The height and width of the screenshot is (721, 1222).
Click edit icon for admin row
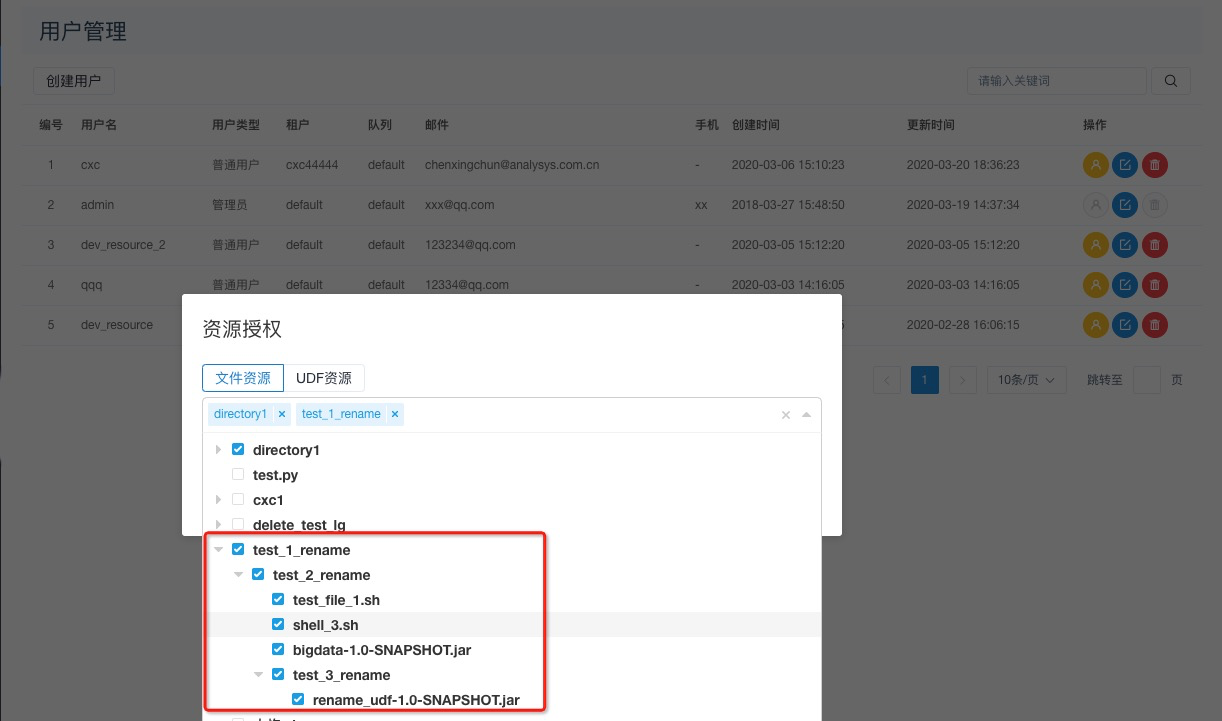pyautogui.click(x=1125, y=205)
